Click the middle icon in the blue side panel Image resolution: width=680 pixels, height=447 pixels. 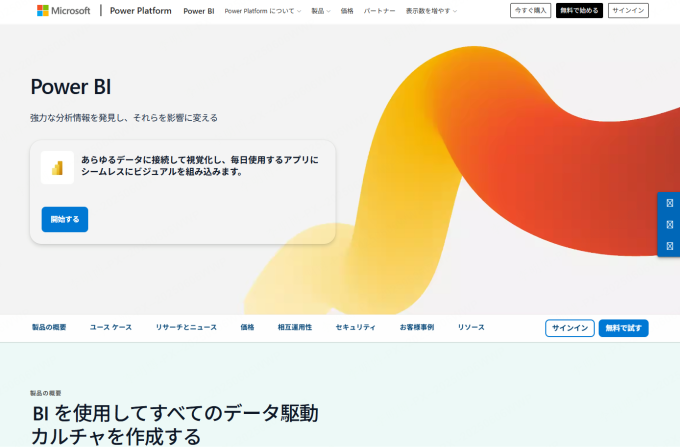point(670,225)
